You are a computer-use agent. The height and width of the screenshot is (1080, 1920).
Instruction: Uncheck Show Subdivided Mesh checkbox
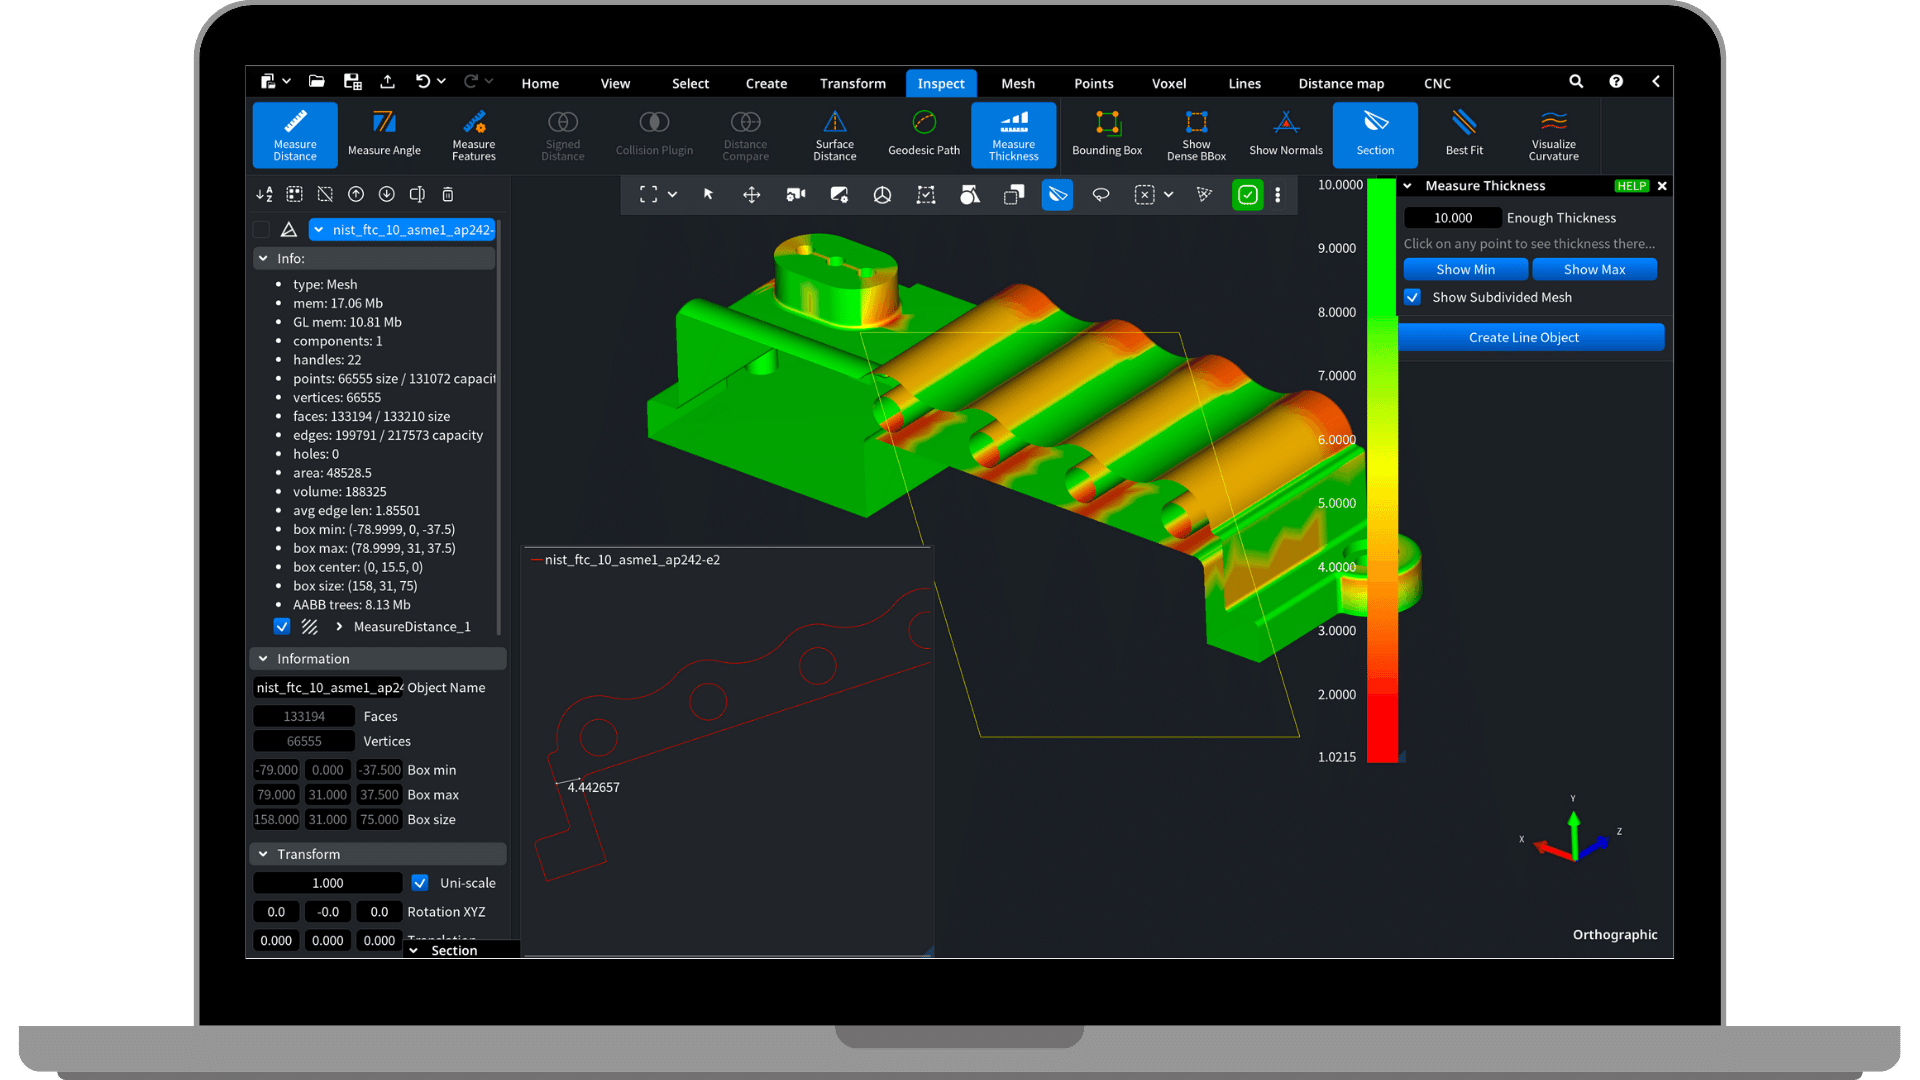(1412, 297)
